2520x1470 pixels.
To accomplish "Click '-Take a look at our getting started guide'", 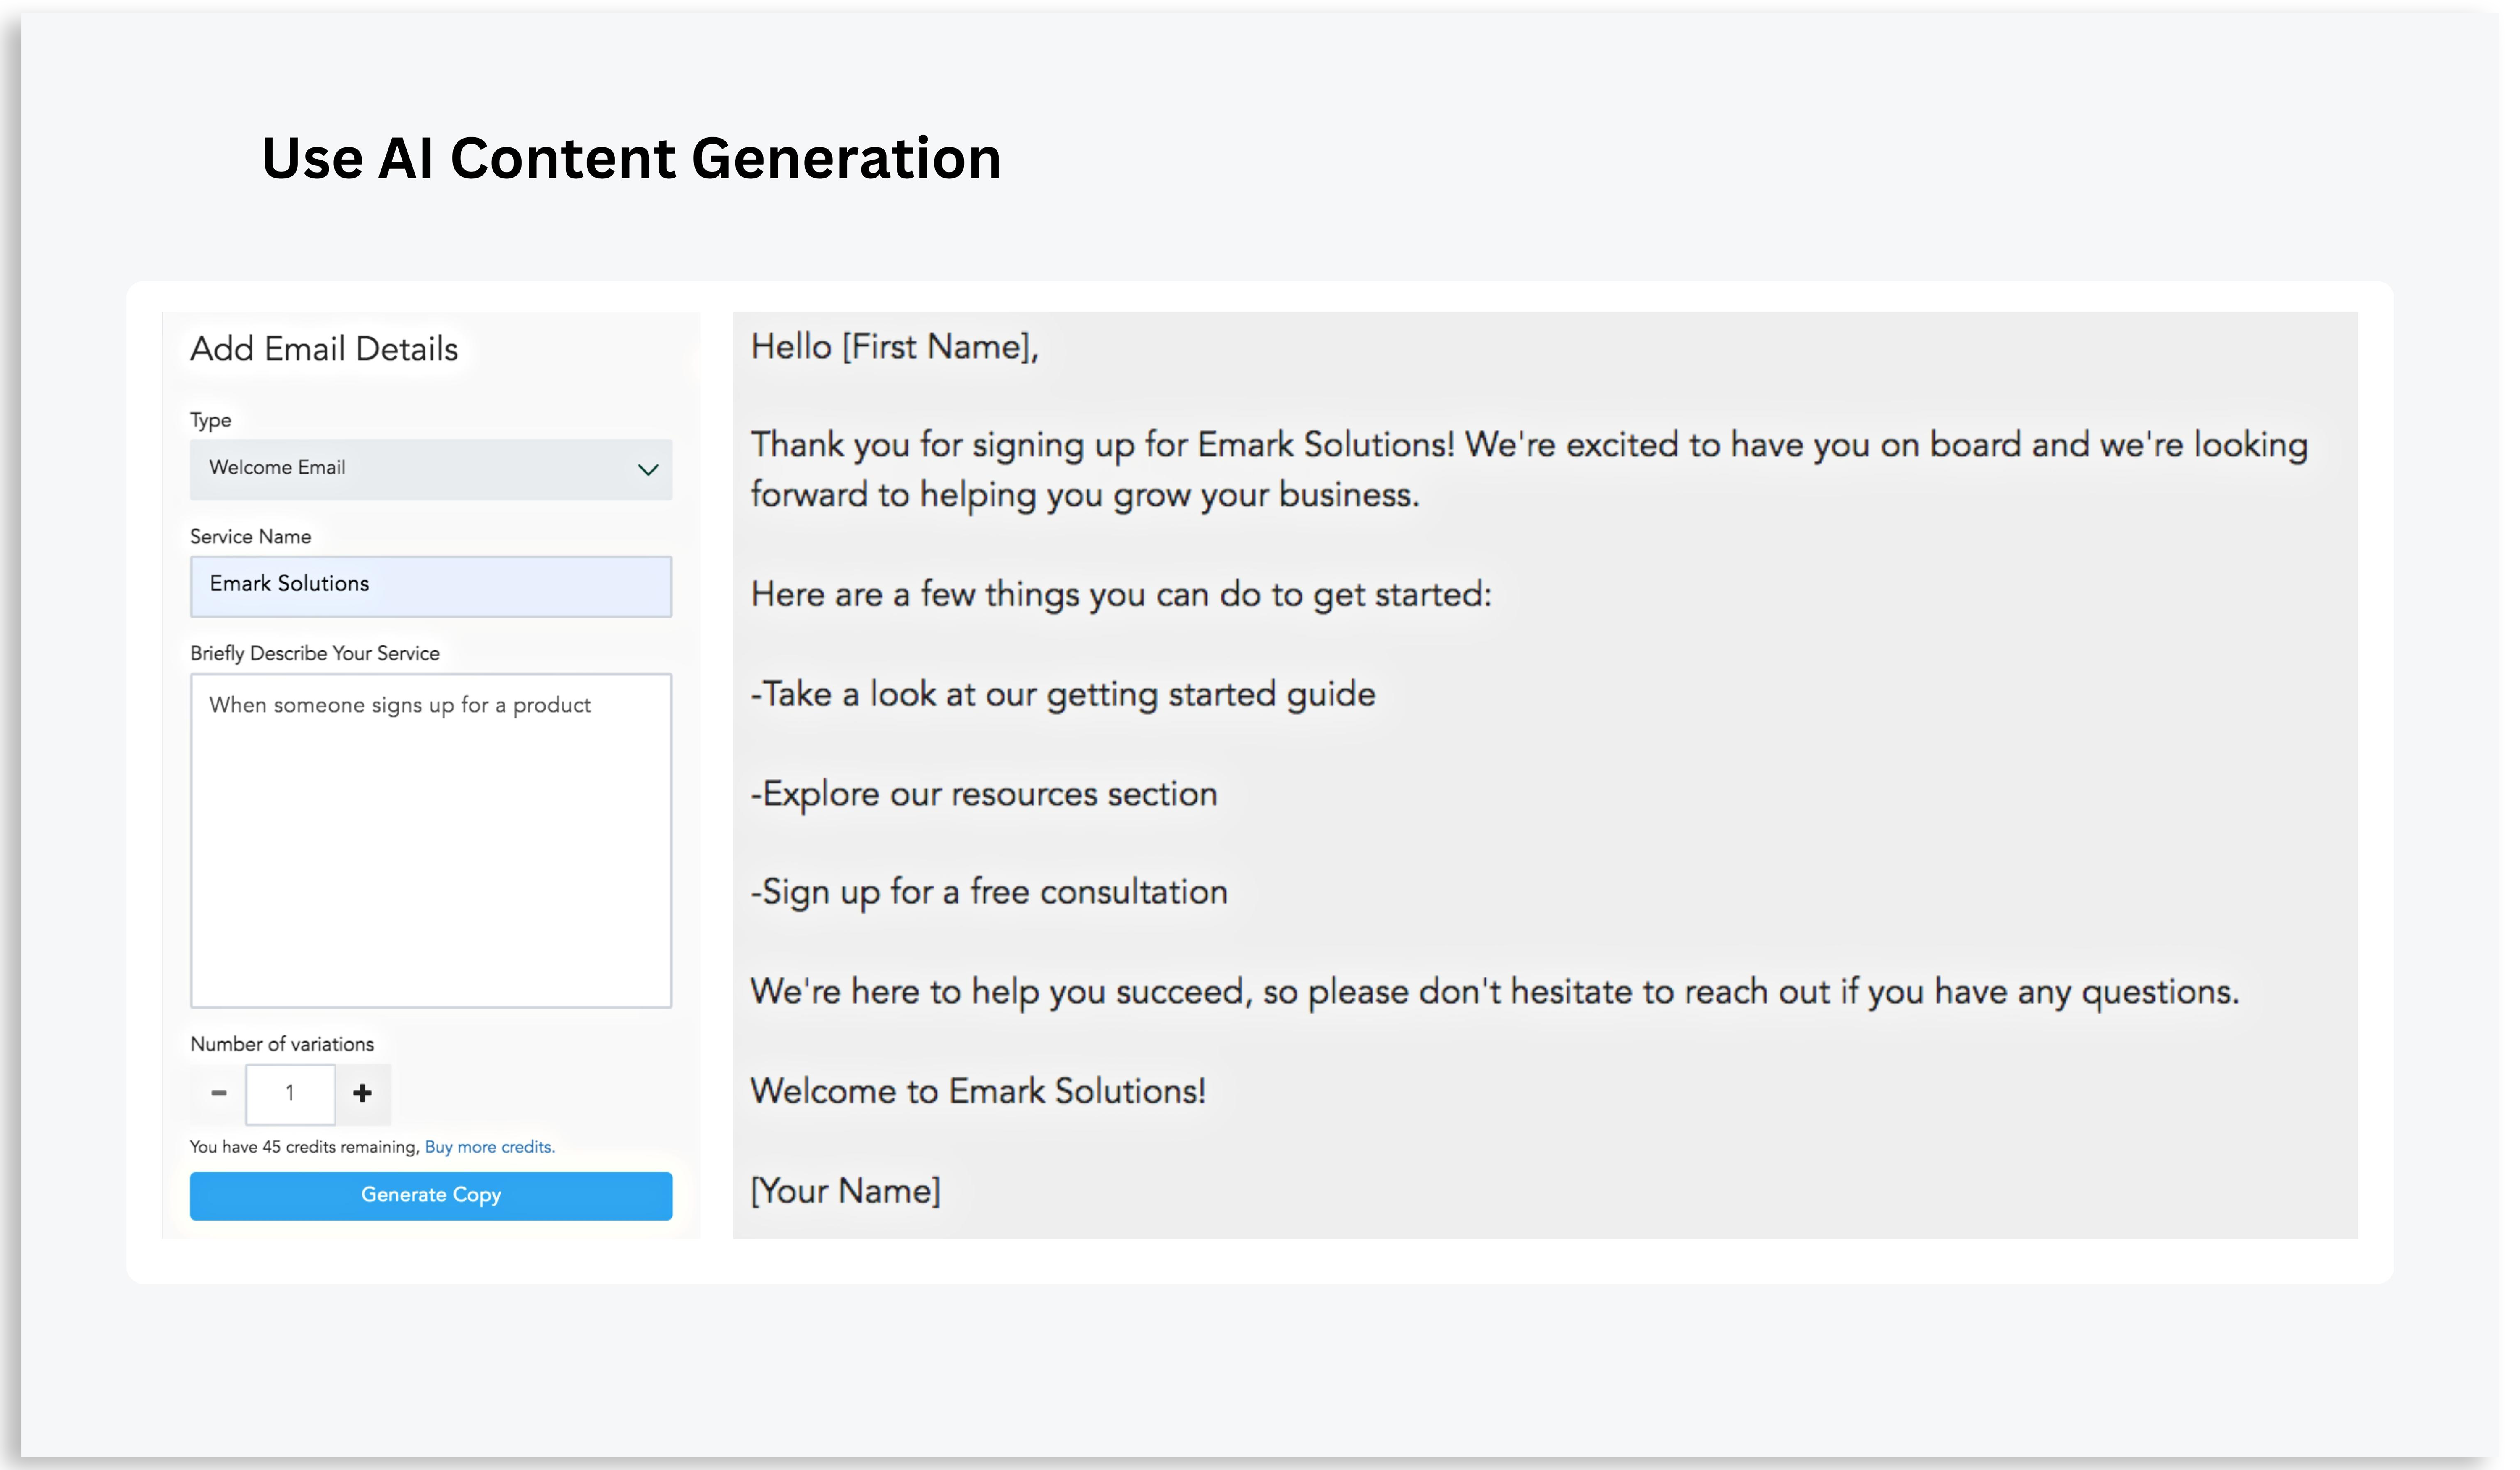I will point(1063,694).
